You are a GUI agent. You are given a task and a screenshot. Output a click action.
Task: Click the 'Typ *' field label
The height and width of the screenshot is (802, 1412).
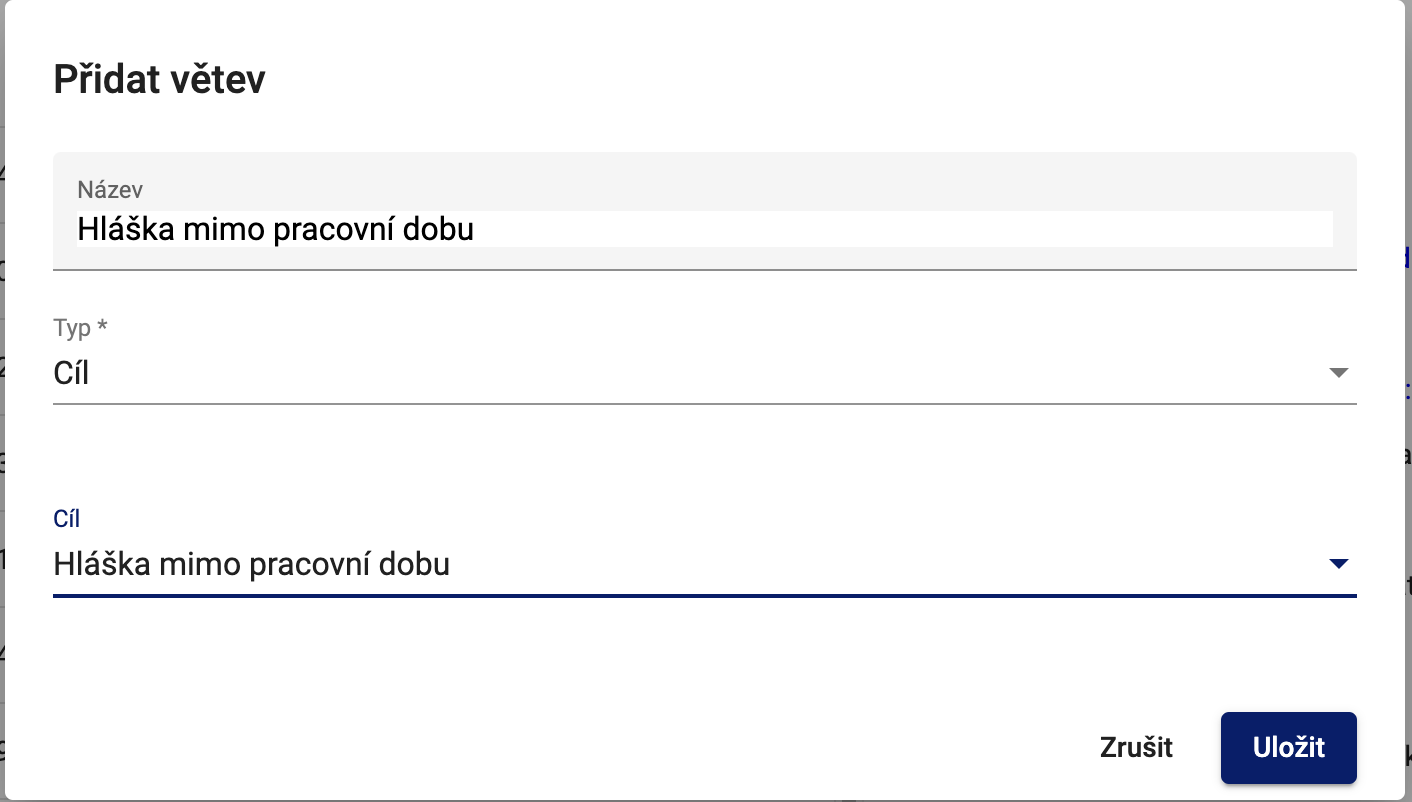pyautogui.click(x=80, y=328)
